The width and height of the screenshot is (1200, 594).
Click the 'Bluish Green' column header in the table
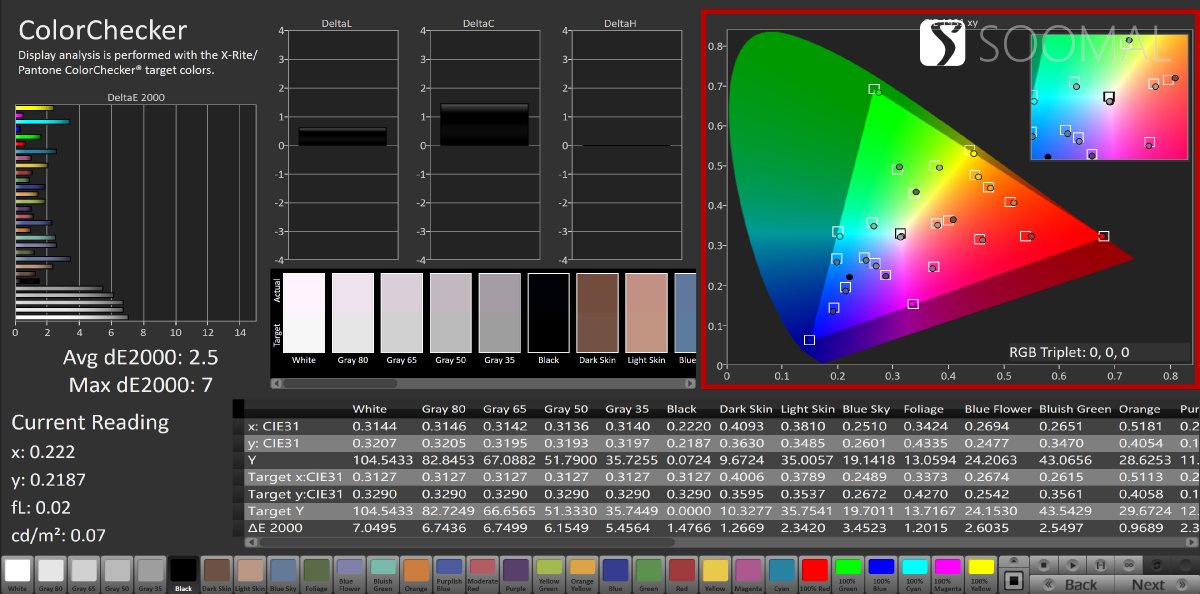(x=1073, y=409)
